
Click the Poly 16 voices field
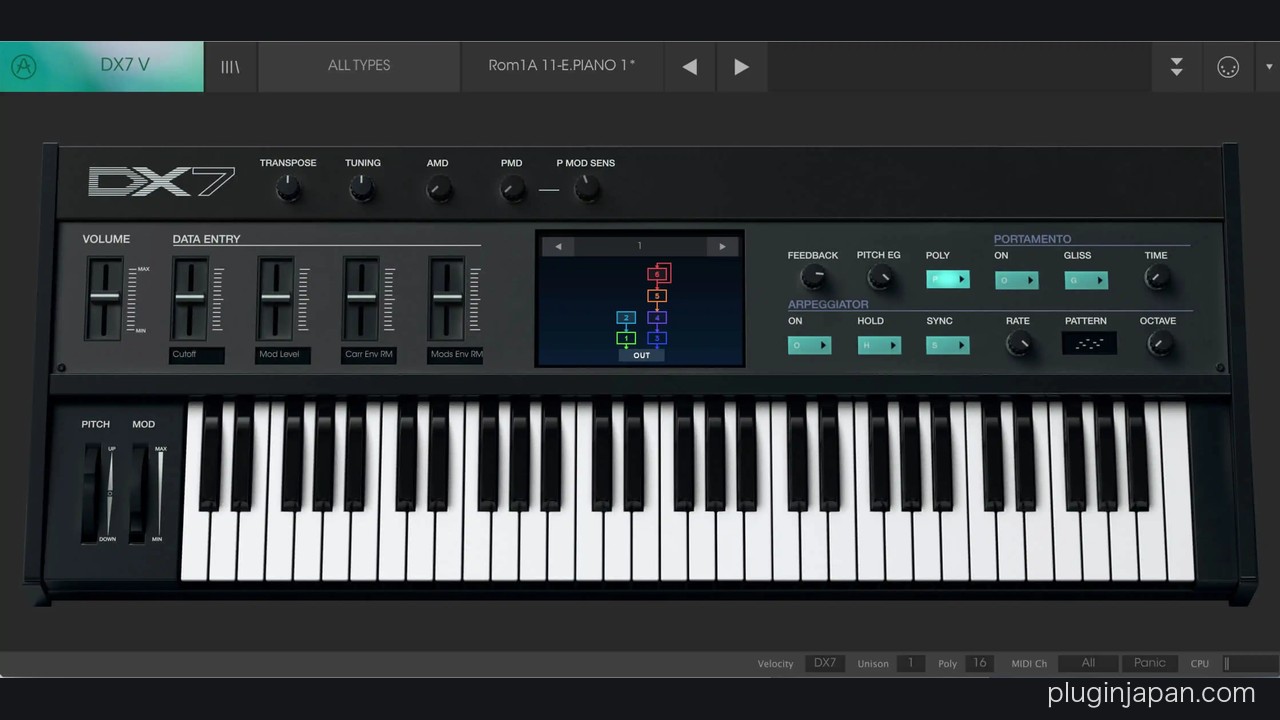(x=980, y=663)
